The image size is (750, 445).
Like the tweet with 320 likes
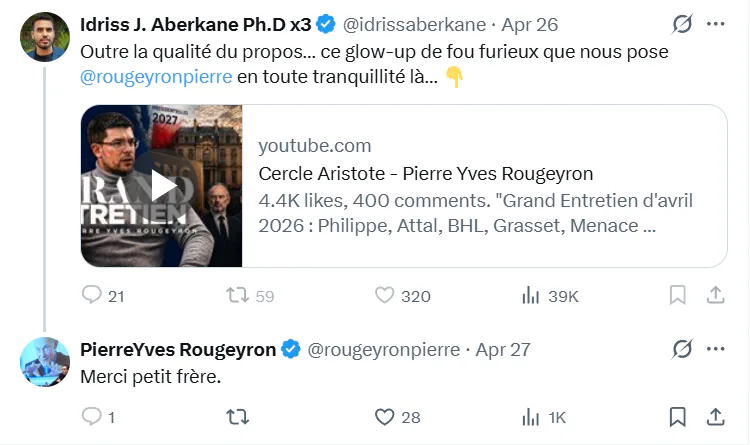click(384, 295)
